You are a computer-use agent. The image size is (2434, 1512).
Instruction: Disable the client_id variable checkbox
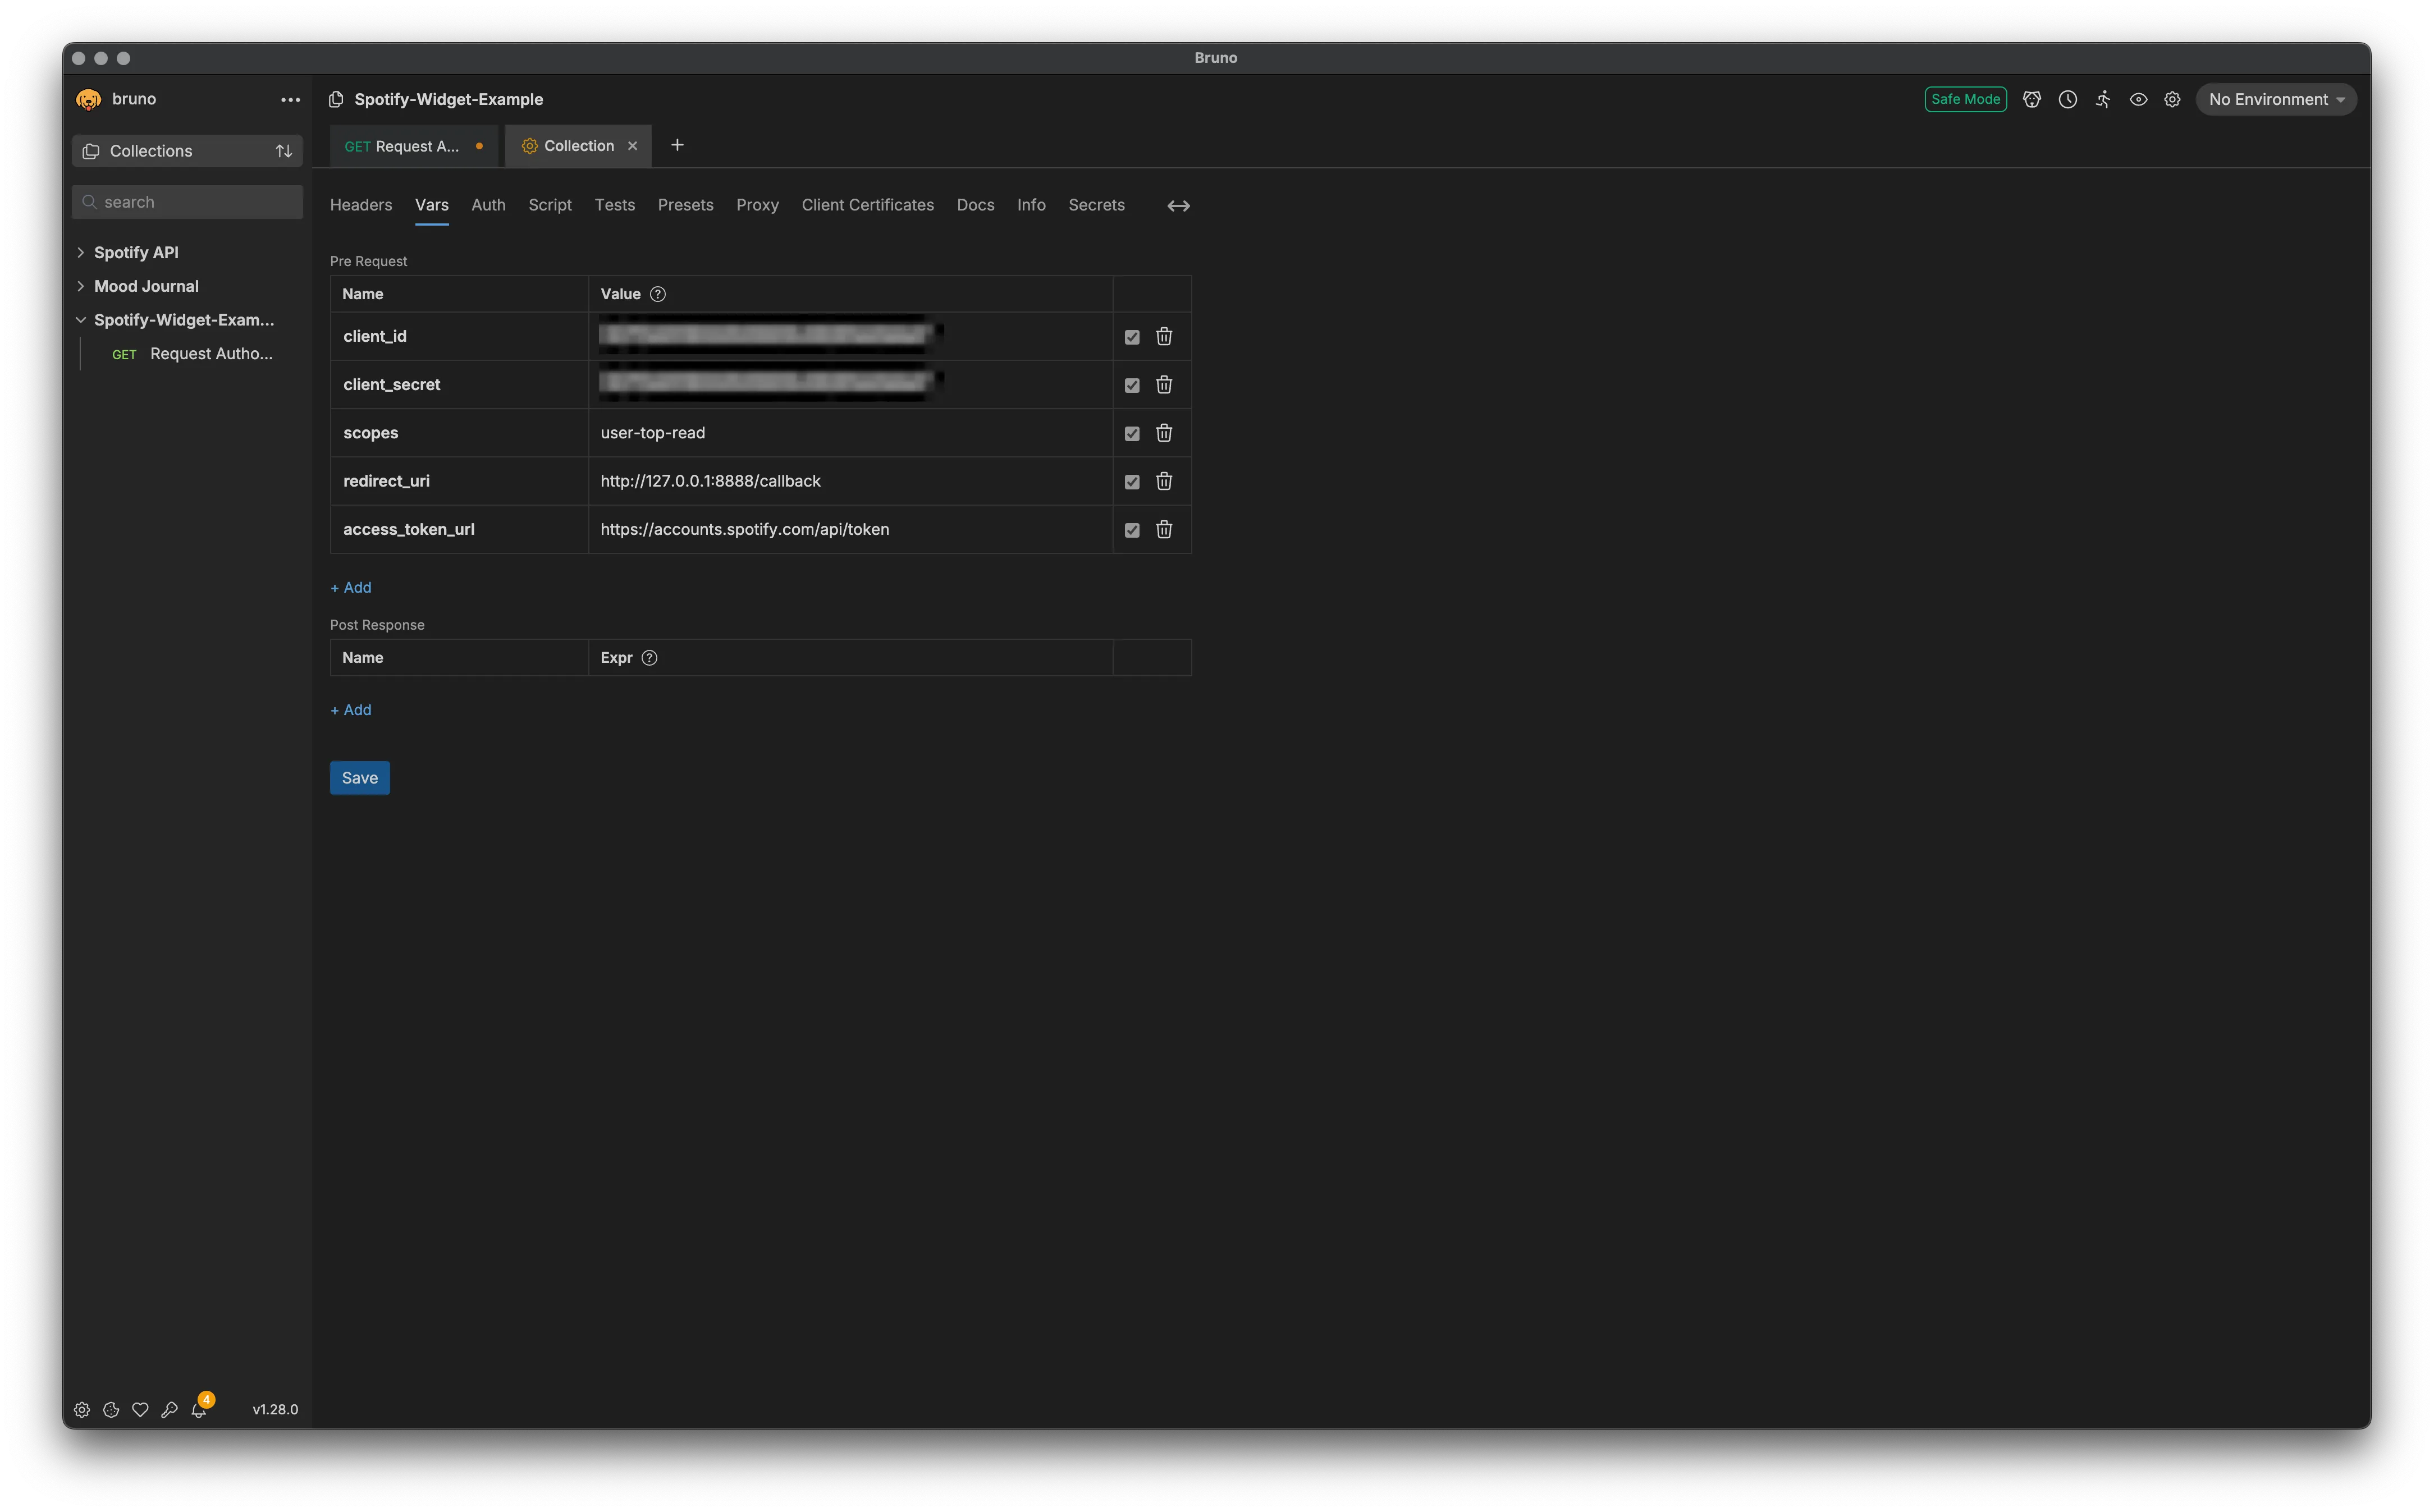(1131, 336)
